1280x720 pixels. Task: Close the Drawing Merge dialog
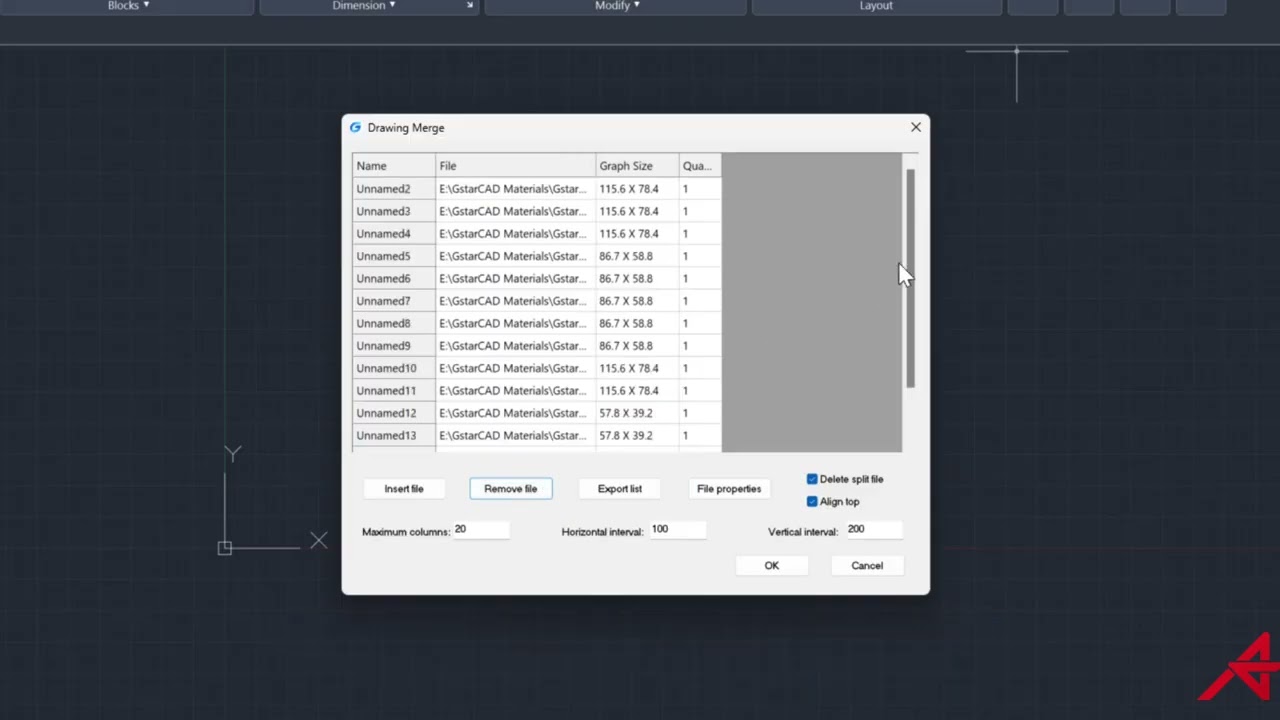(x=916, y=128)
